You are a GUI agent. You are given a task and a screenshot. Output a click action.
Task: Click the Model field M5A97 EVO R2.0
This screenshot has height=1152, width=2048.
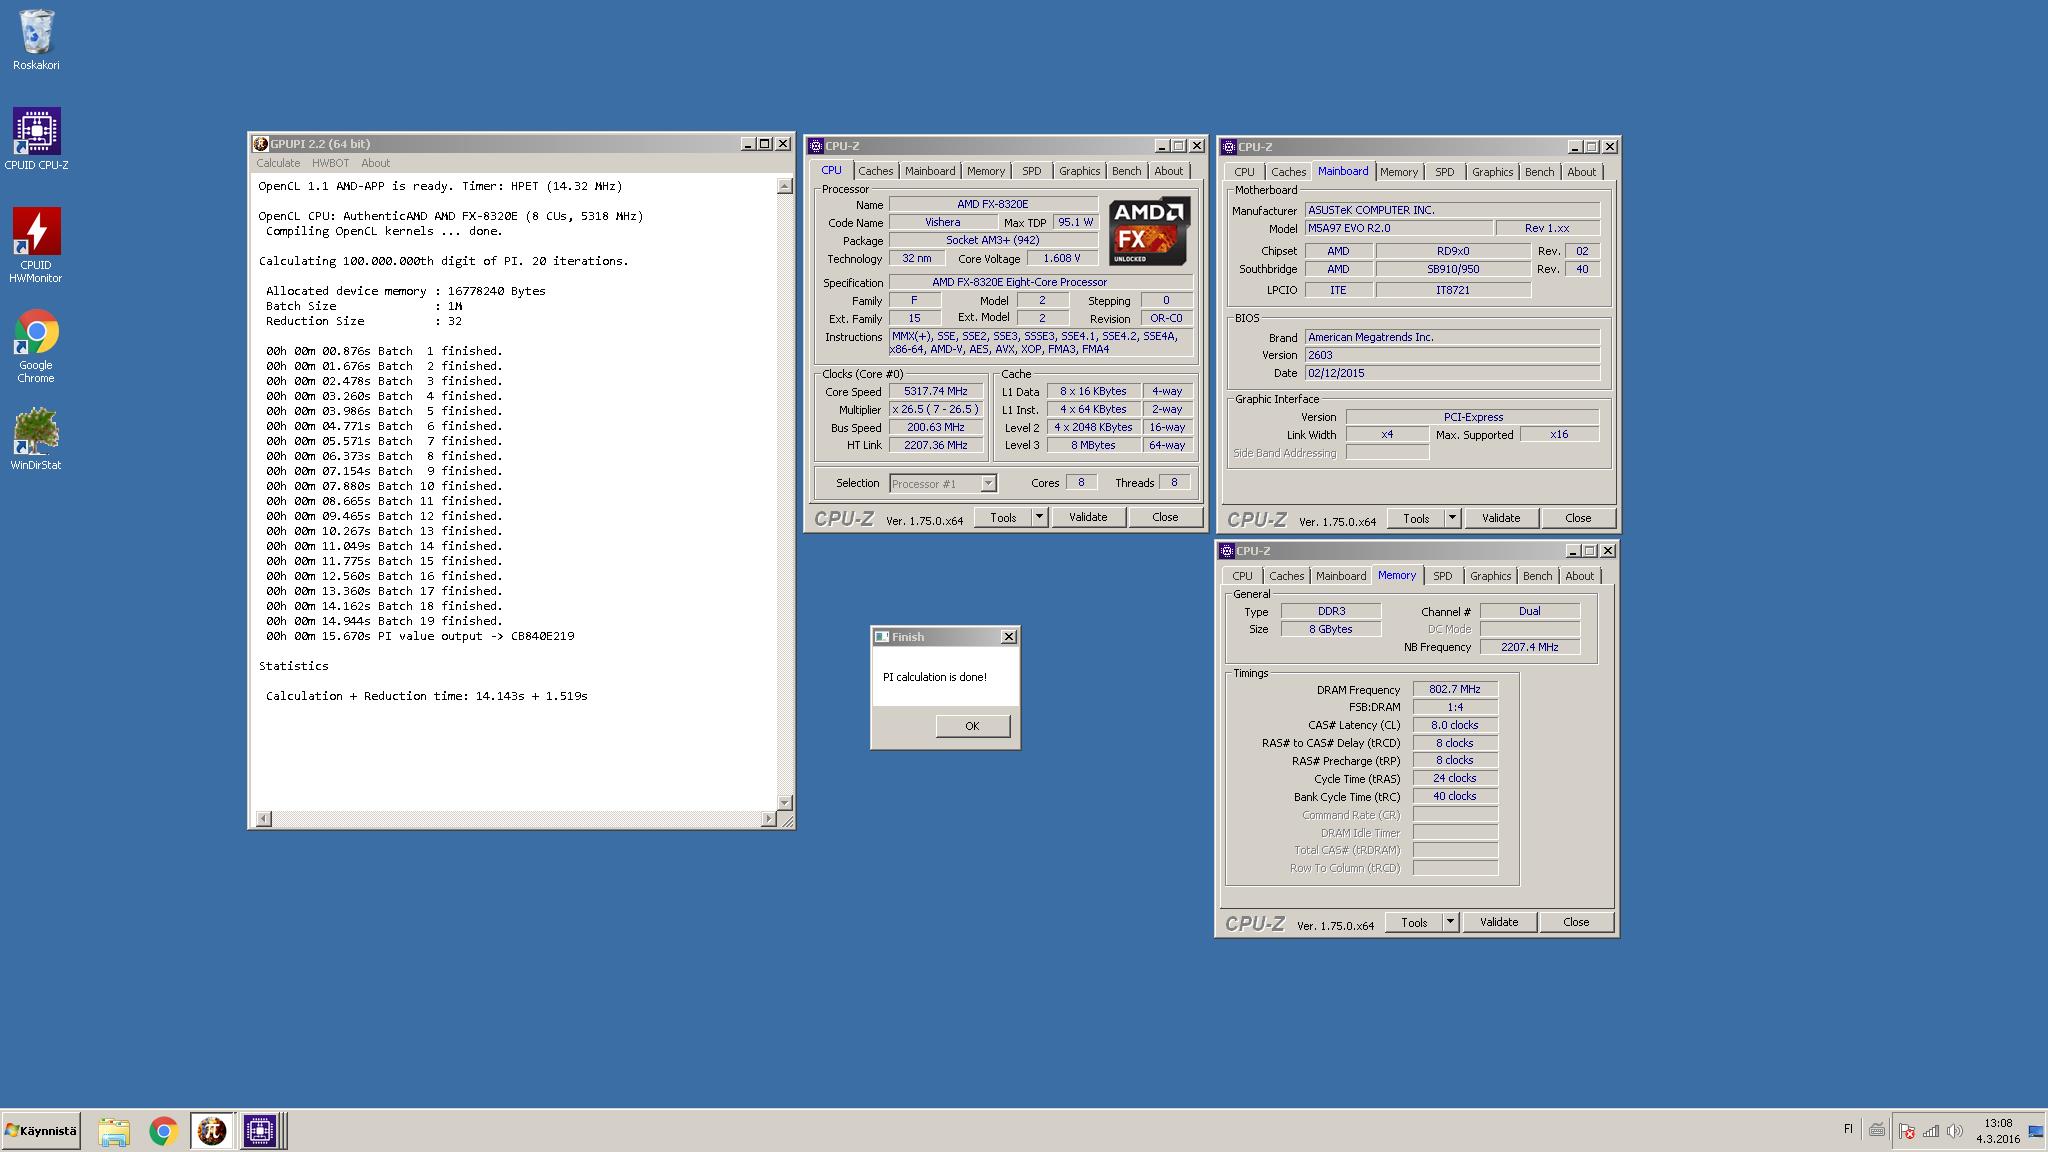[1398, 228]
